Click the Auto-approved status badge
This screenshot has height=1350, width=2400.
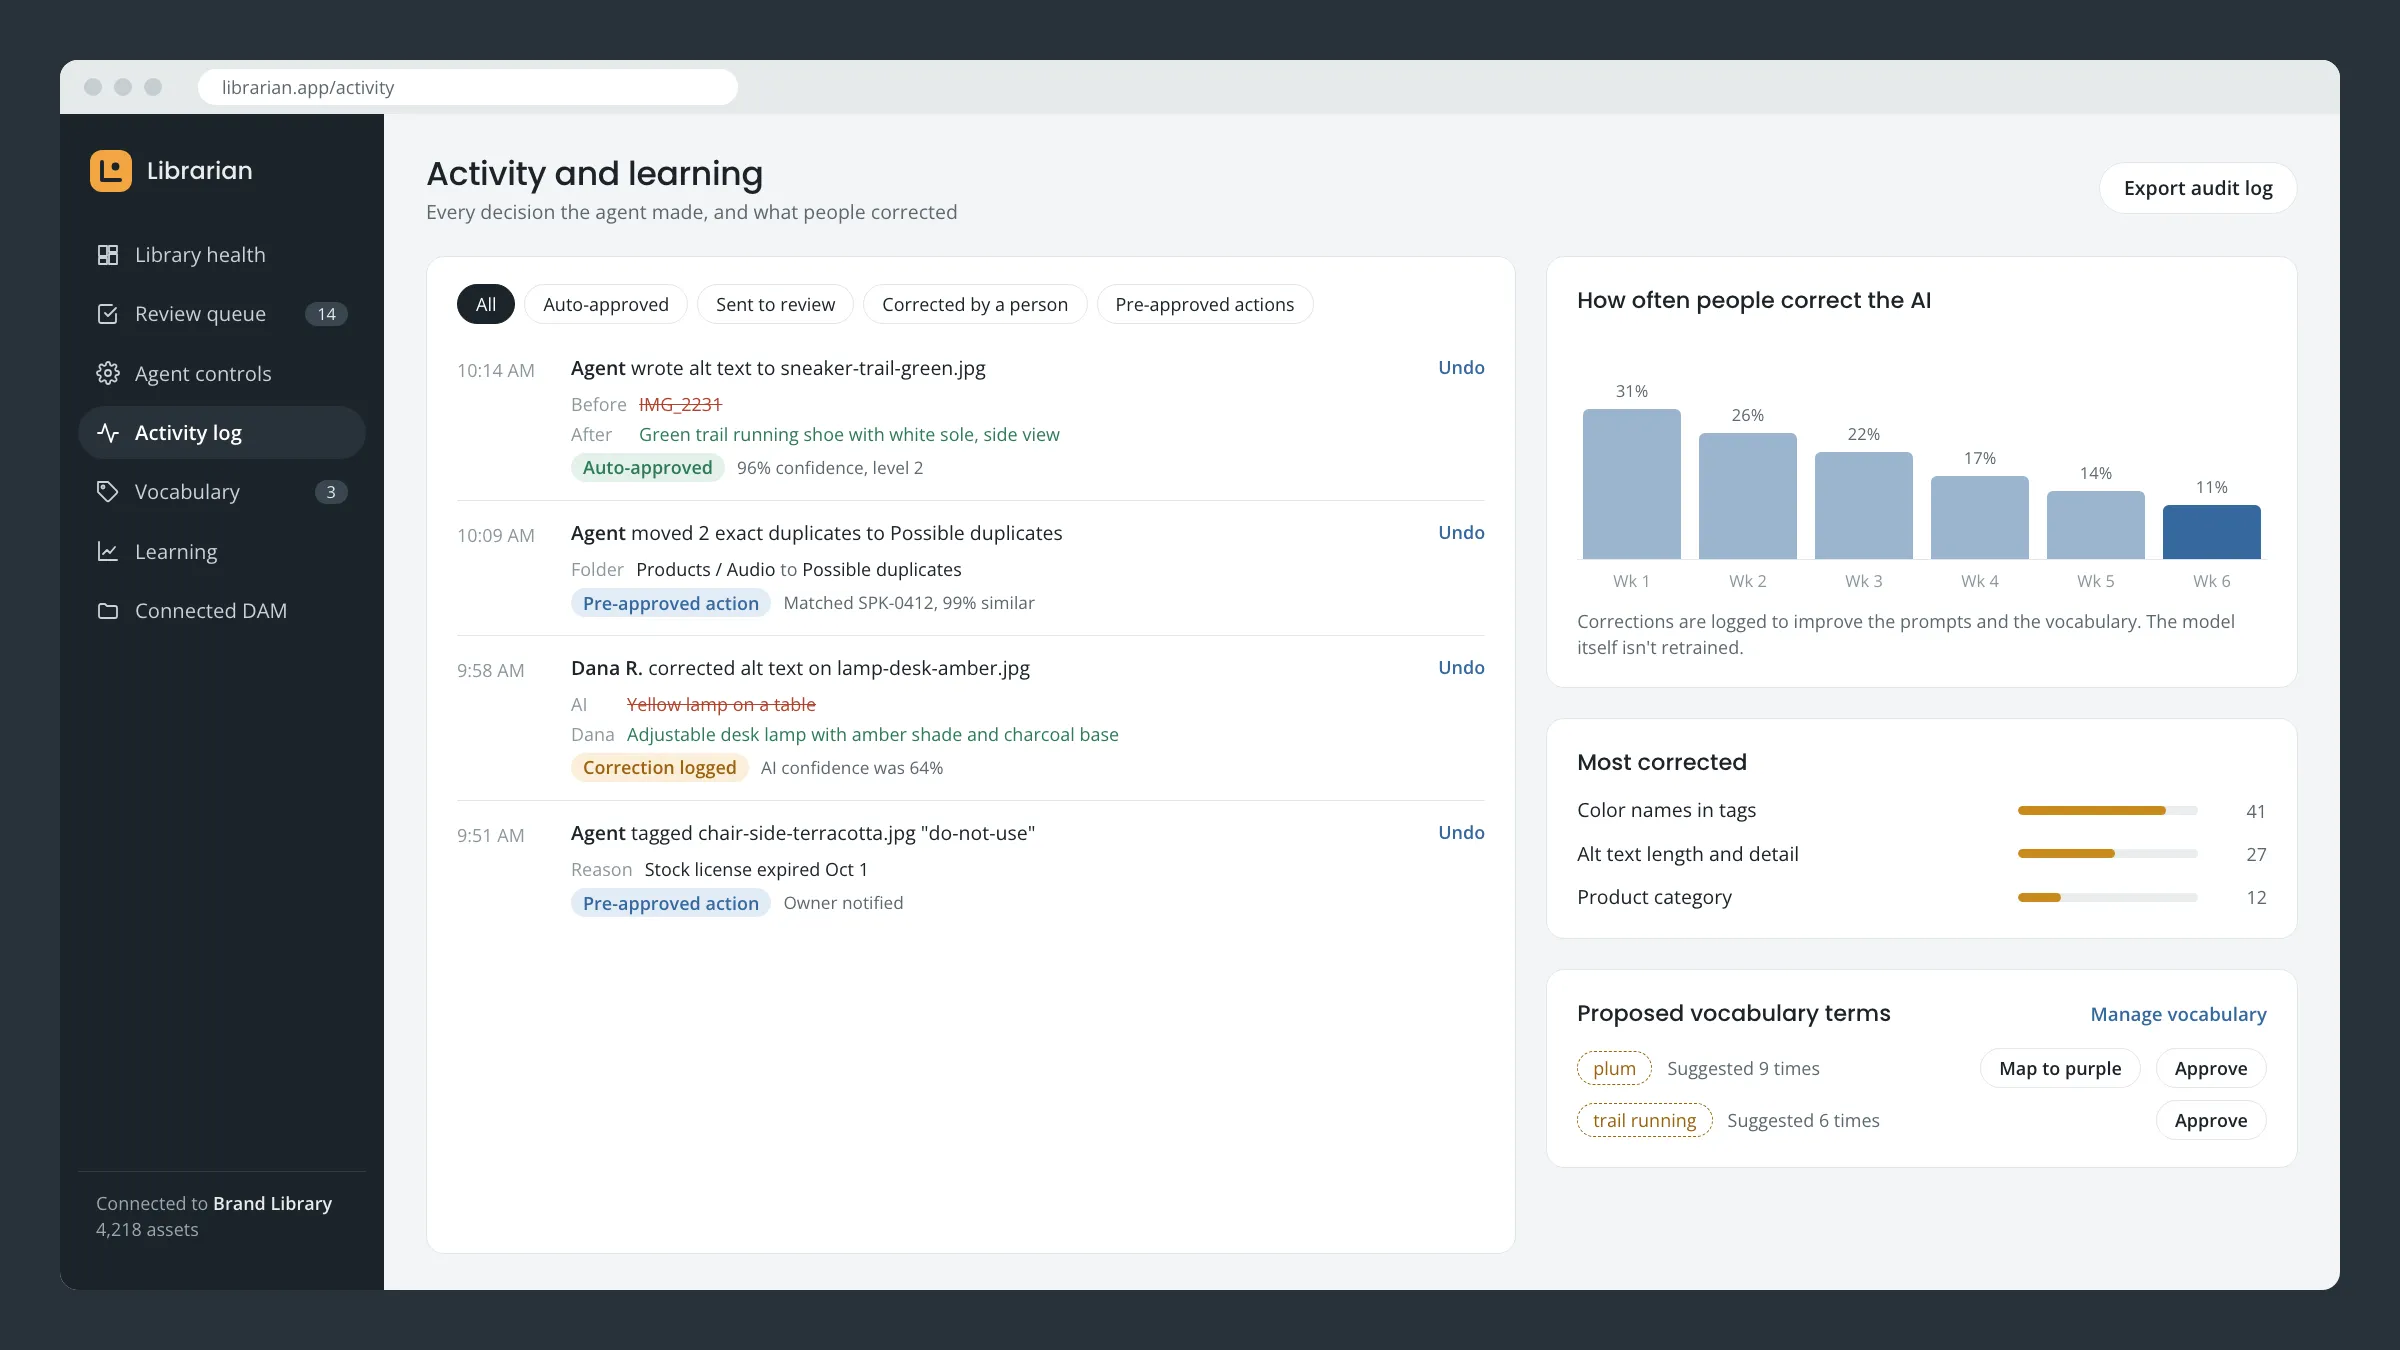pyautogui.click(x=647, y=468)
